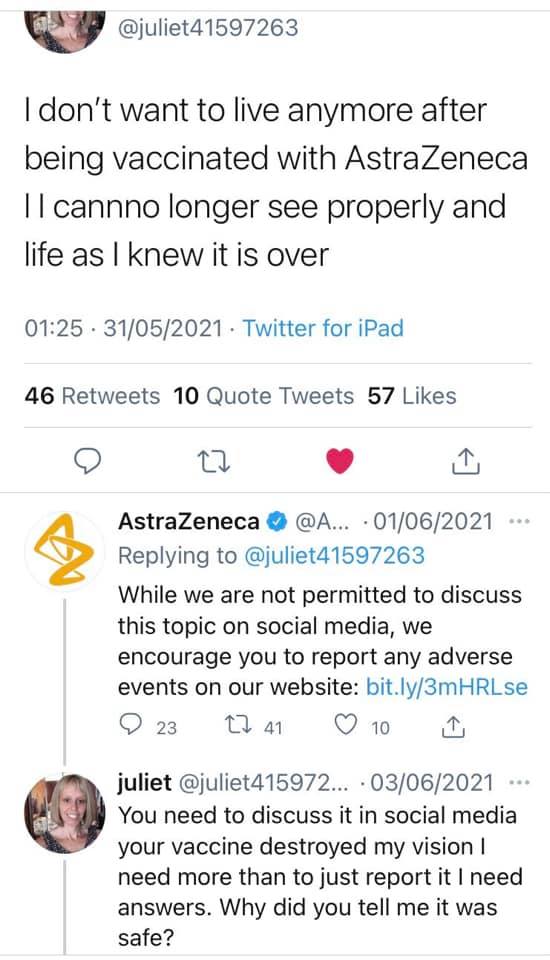
Task: Click the @juliet41597263 mention in Replying to
Action: (x=334, y=556)
